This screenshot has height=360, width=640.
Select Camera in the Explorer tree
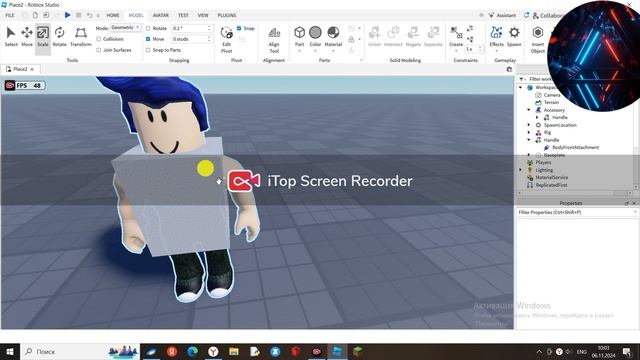[x=552, y=95]
